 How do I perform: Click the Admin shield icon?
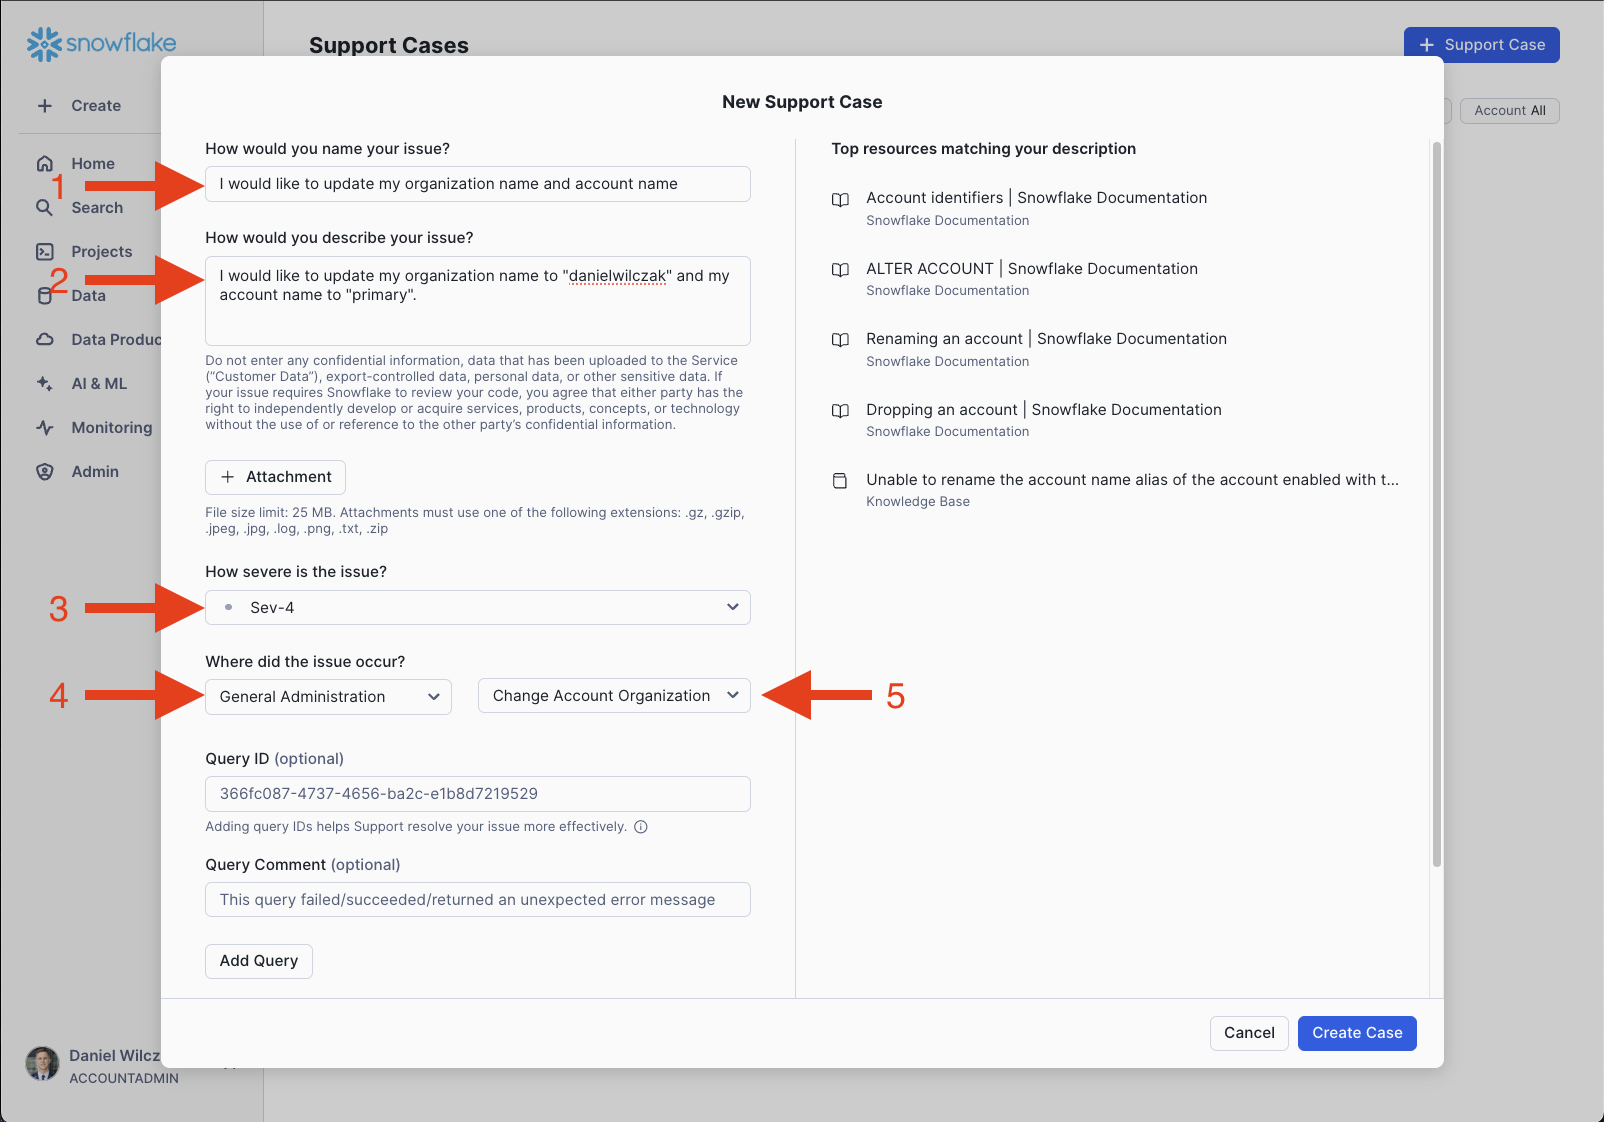point(45,472)
